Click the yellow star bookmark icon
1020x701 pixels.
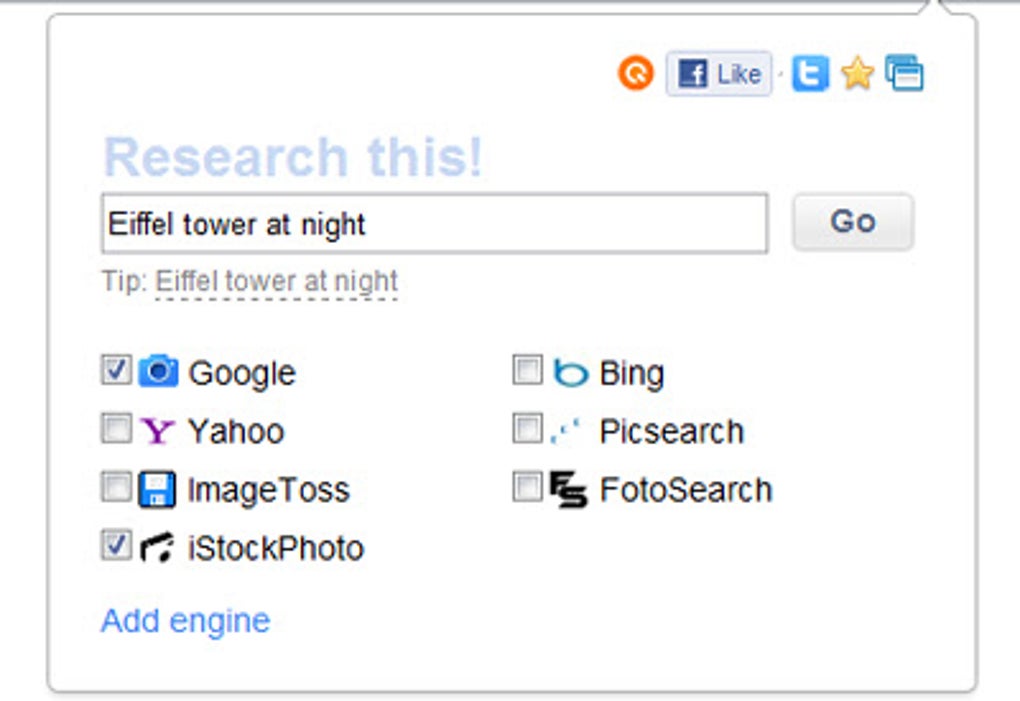tap(857, 73)
